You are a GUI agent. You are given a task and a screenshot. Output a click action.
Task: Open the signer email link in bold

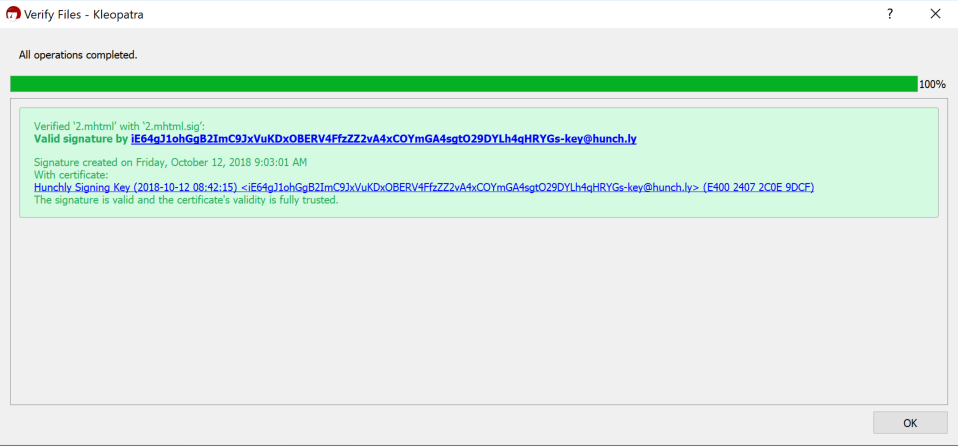(x=384, y=139)
